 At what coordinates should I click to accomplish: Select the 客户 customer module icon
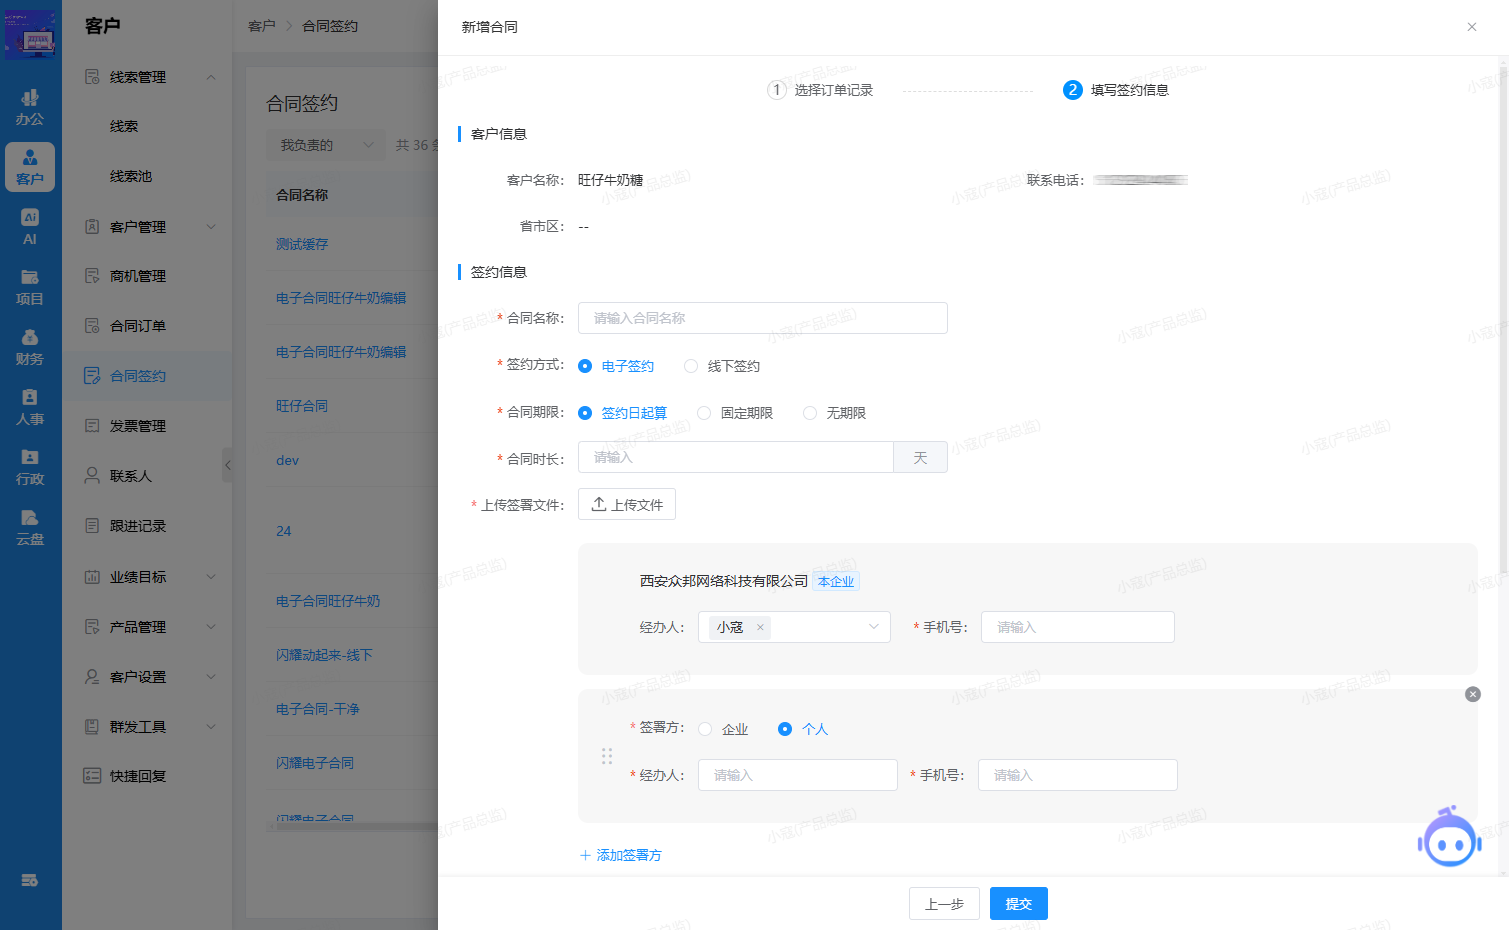click(x=30, y=167)
